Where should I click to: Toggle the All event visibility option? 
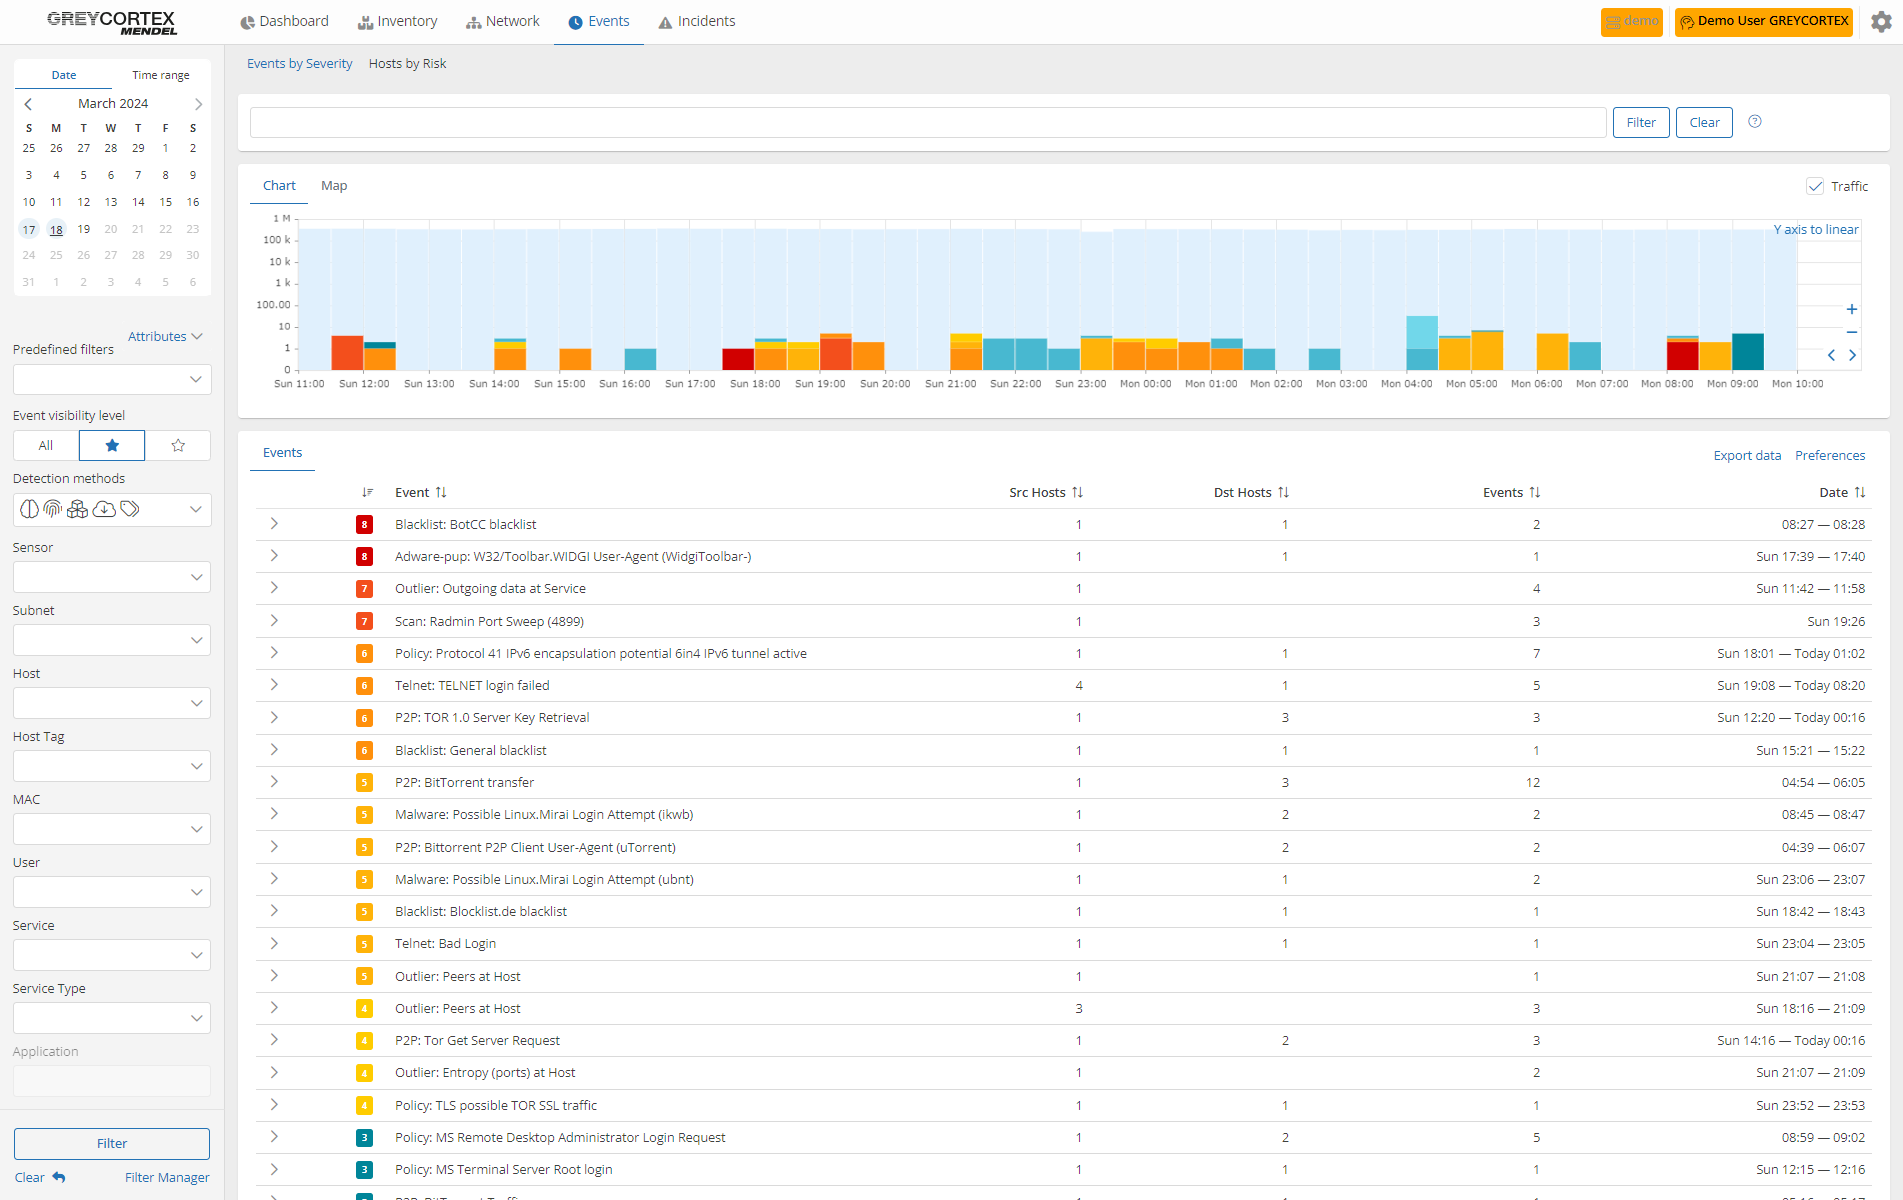[45, 445]
